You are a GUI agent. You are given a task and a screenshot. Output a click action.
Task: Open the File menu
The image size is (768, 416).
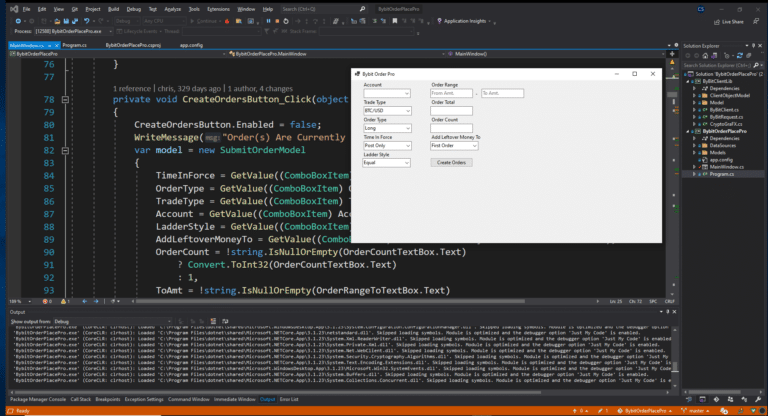point(26,9)
